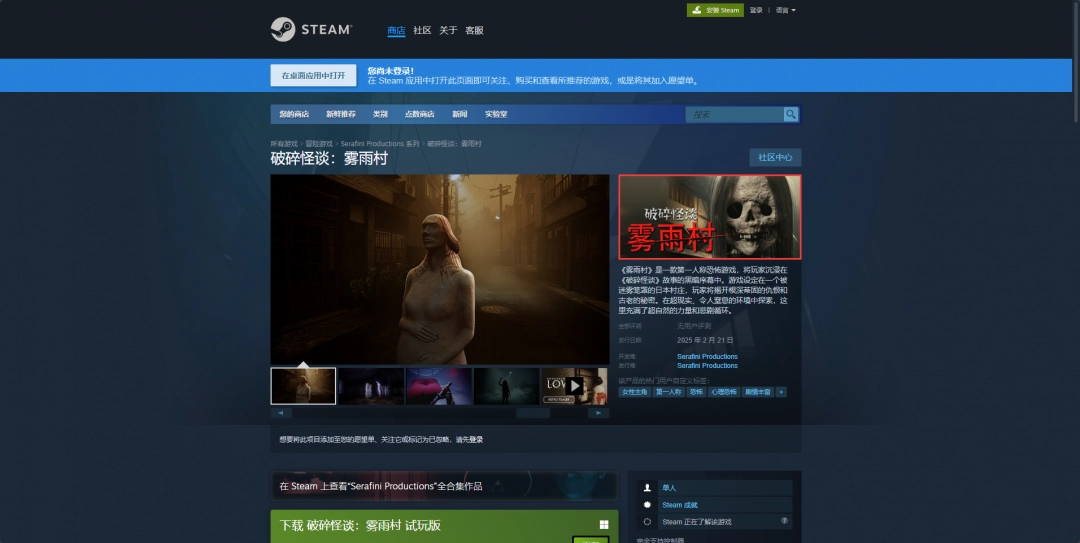This screenshot has height=543, width=1080.
Task: Click the Windows icon on demo banner
Action: click(x=604, y=525)
